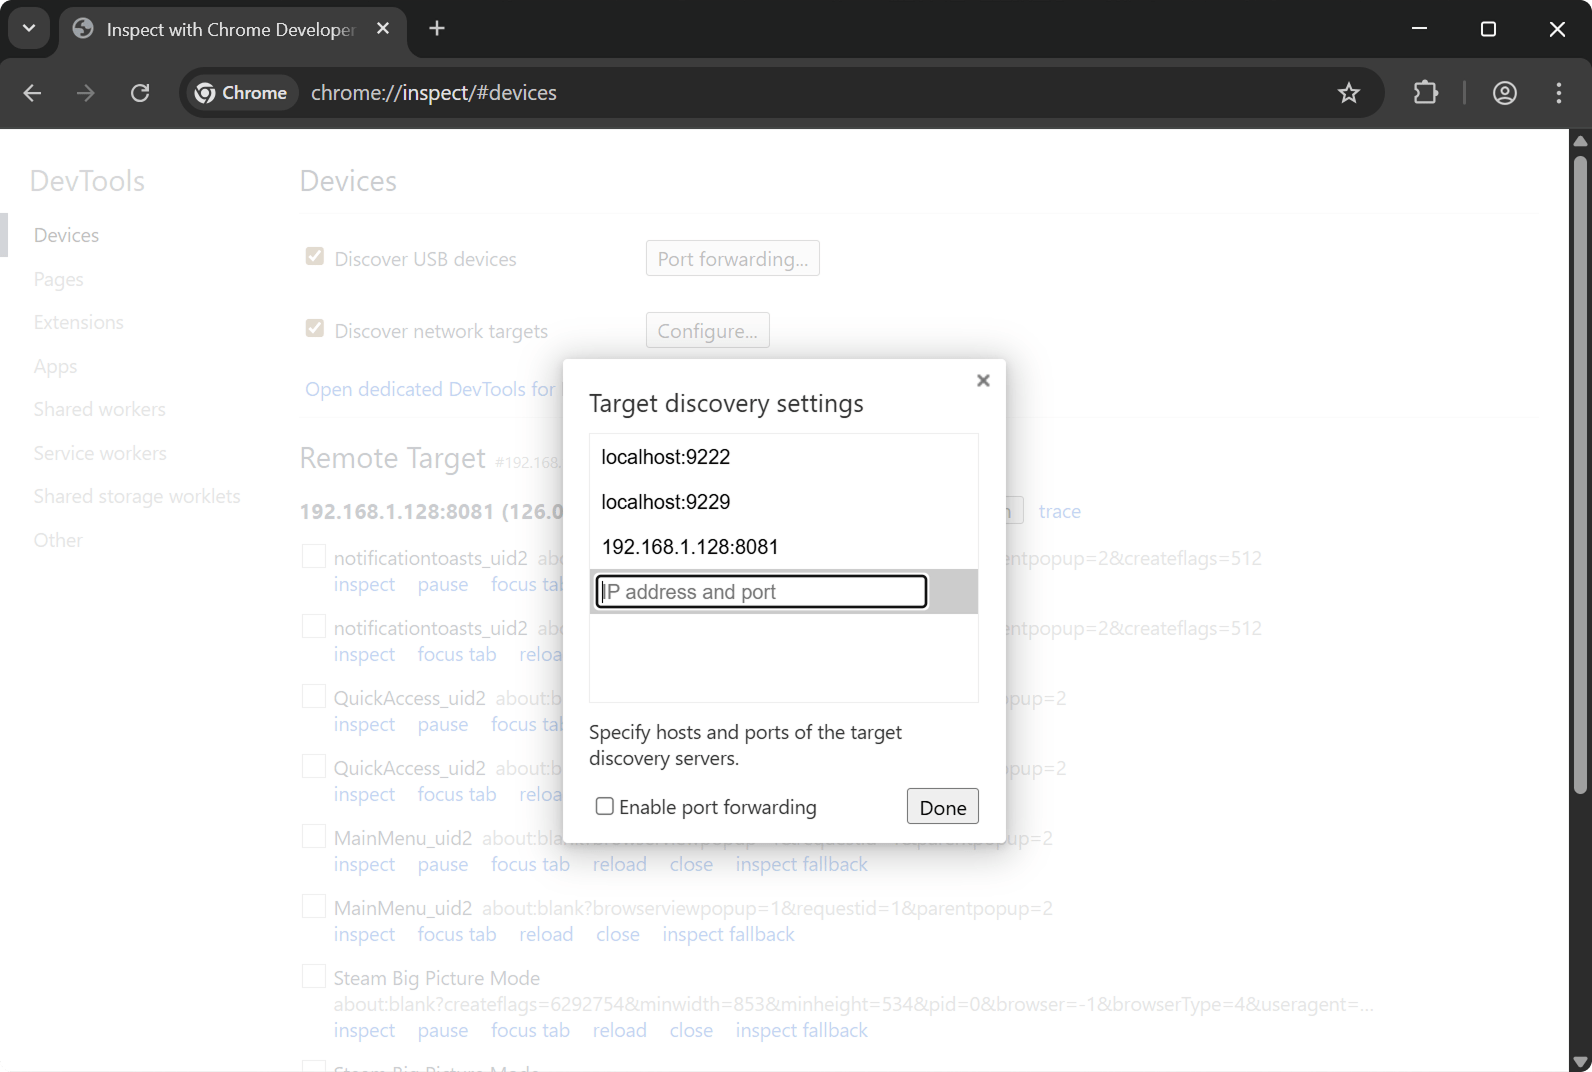Open the Pages section in sidebar
1592x1072 pixels.
[58, 279]
